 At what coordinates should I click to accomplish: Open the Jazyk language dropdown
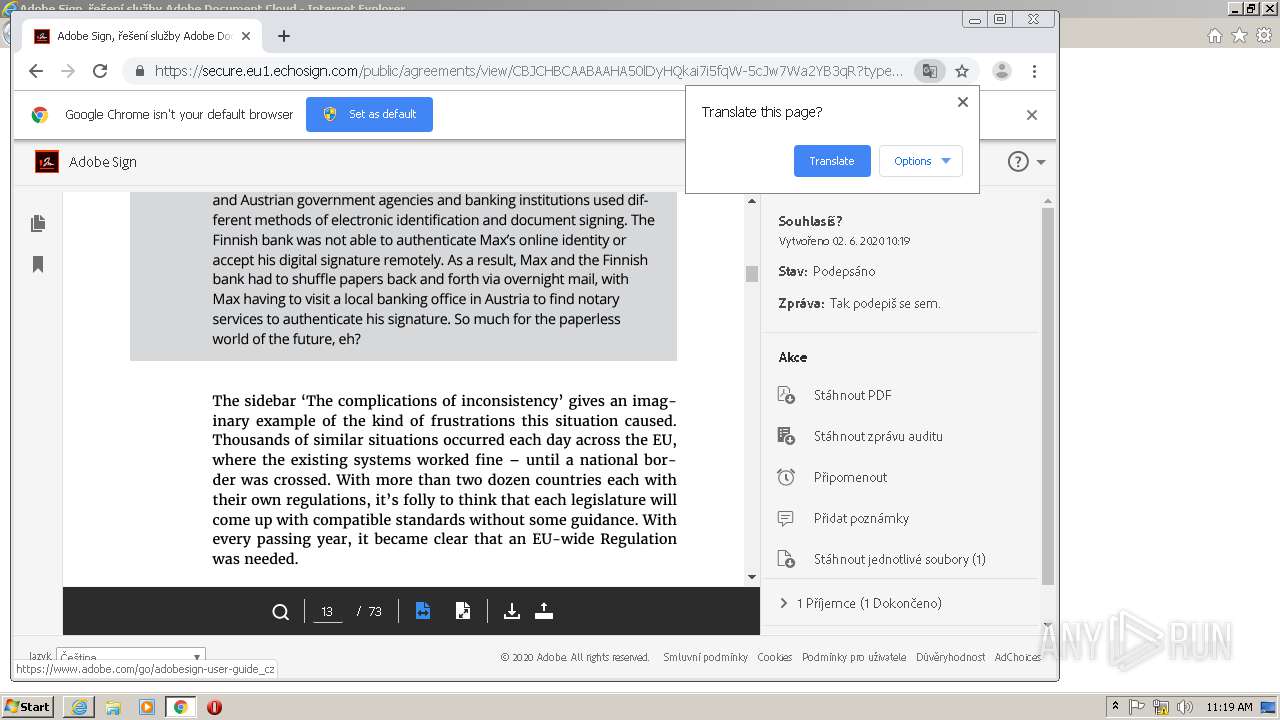click(x=131, y=657)
